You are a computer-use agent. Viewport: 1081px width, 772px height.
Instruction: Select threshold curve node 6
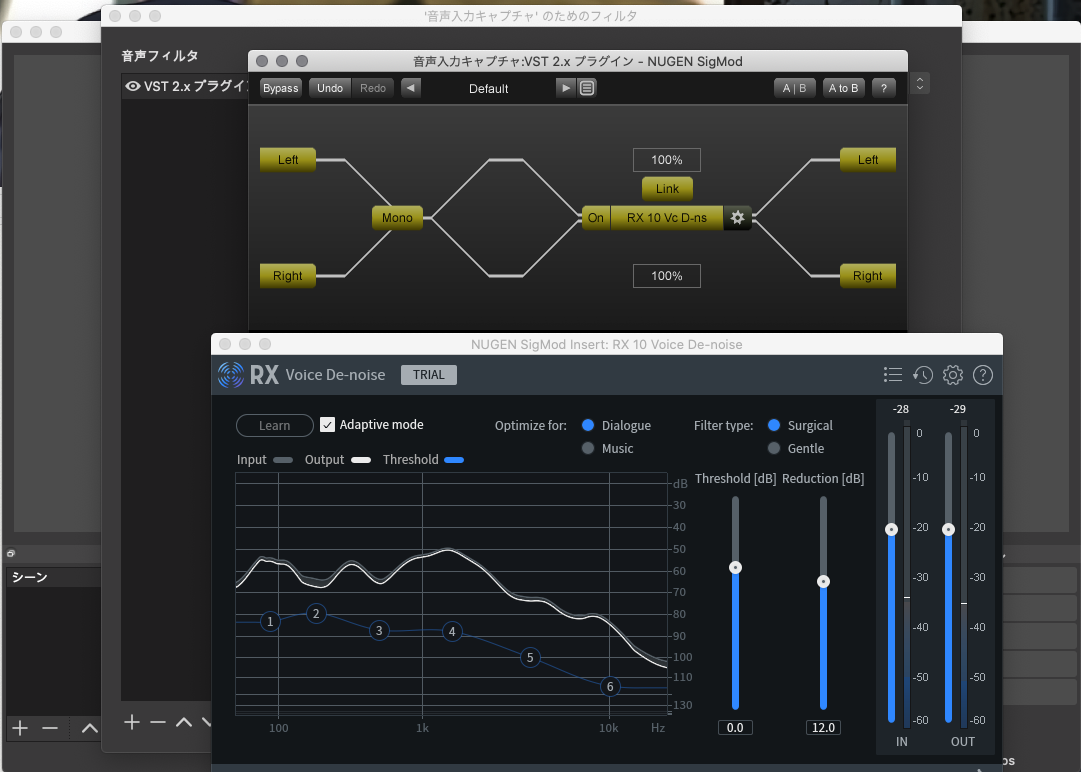click(x=610, y=687)
